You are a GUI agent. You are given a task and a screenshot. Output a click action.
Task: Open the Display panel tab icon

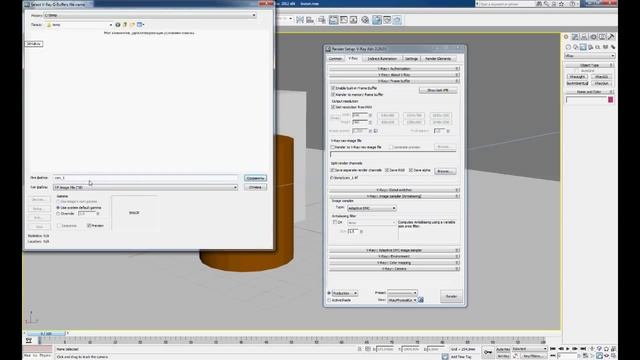(x=602, y=37)
